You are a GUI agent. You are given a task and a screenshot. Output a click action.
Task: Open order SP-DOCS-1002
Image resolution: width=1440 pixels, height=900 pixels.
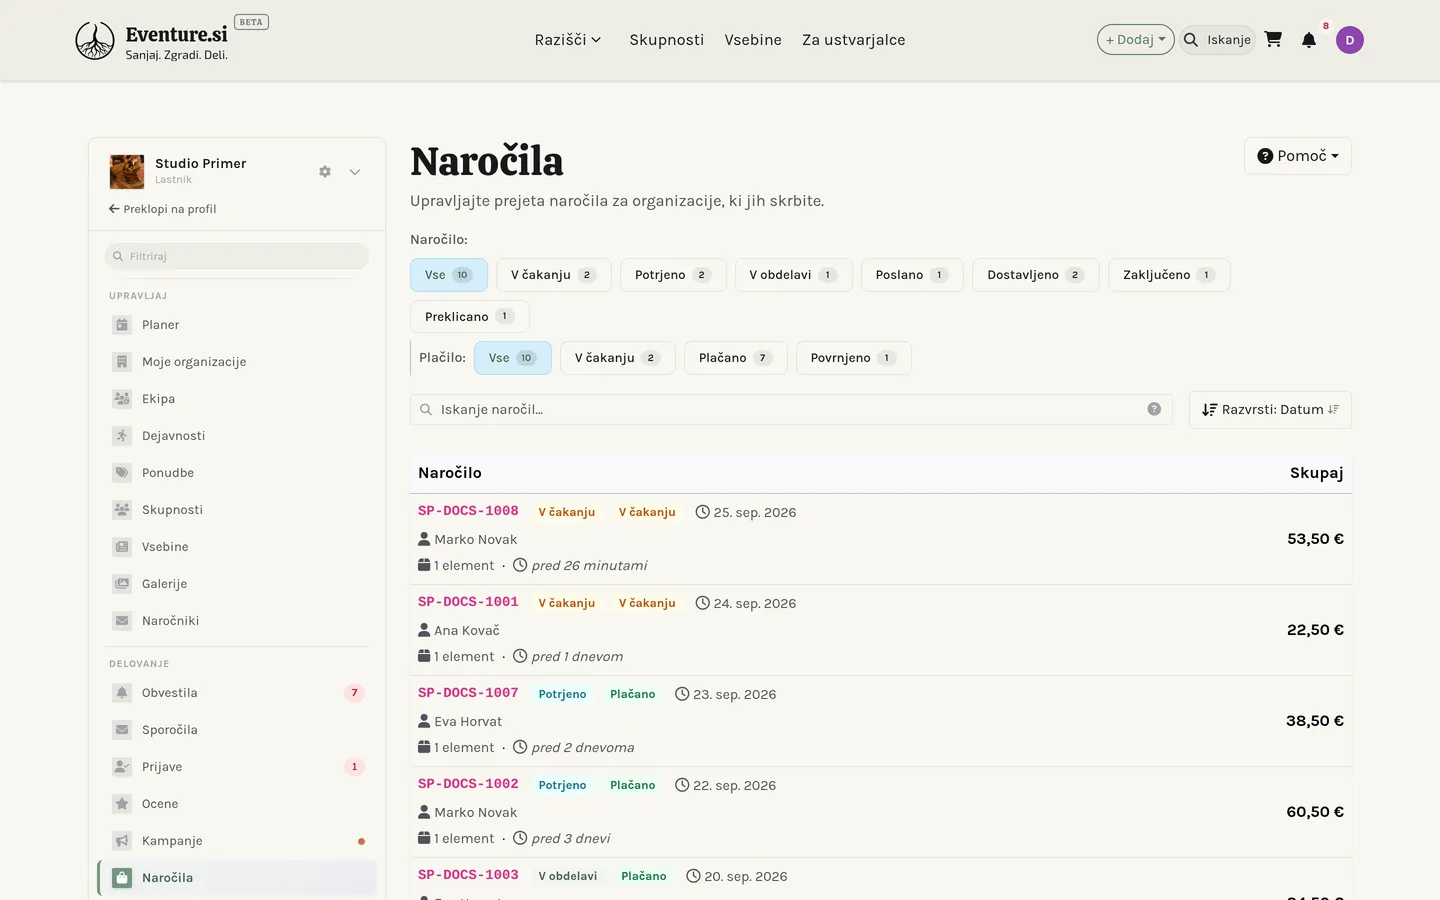click(x=468, y=784)
